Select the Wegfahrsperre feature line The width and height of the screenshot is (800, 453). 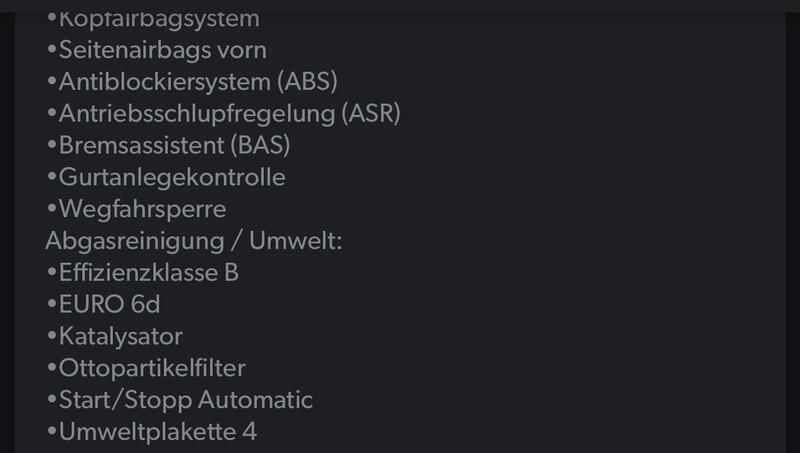136,210
